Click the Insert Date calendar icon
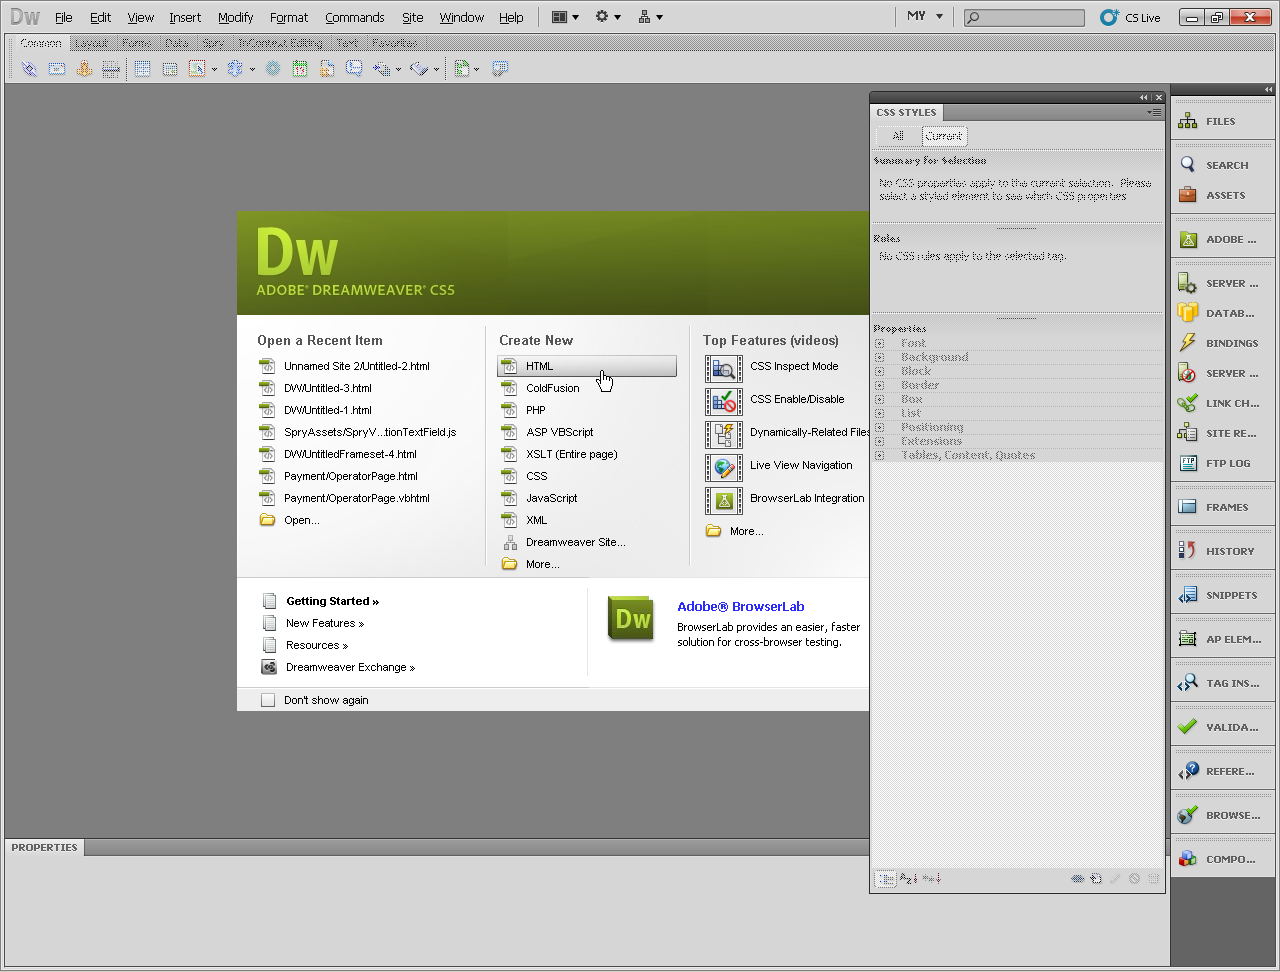Viewport: 1280px width, 972px height. coord(300,69)
